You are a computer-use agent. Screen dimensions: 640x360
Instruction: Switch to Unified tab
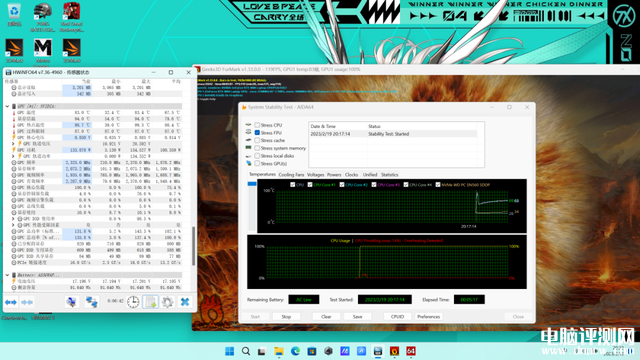[370, 175]
